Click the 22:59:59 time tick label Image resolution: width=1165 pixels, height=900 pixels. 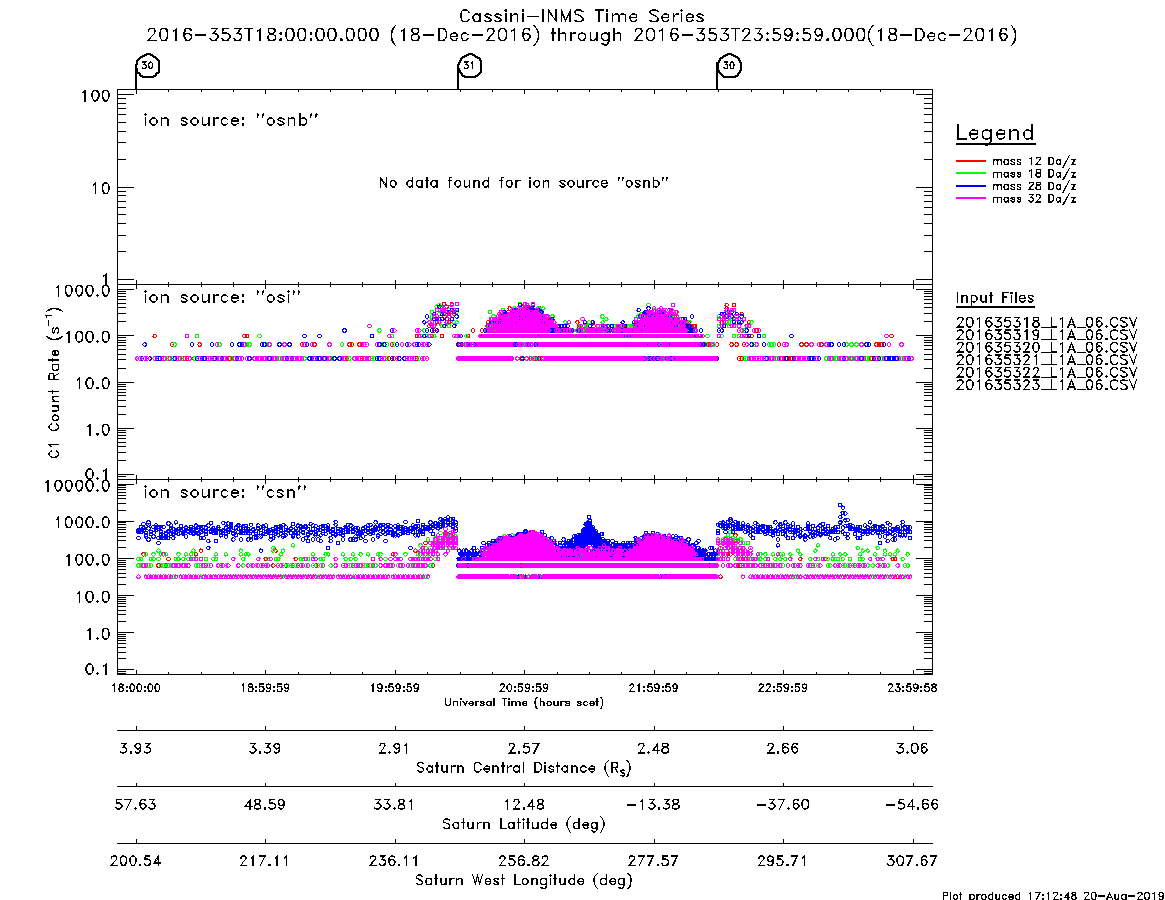point(782,688)
